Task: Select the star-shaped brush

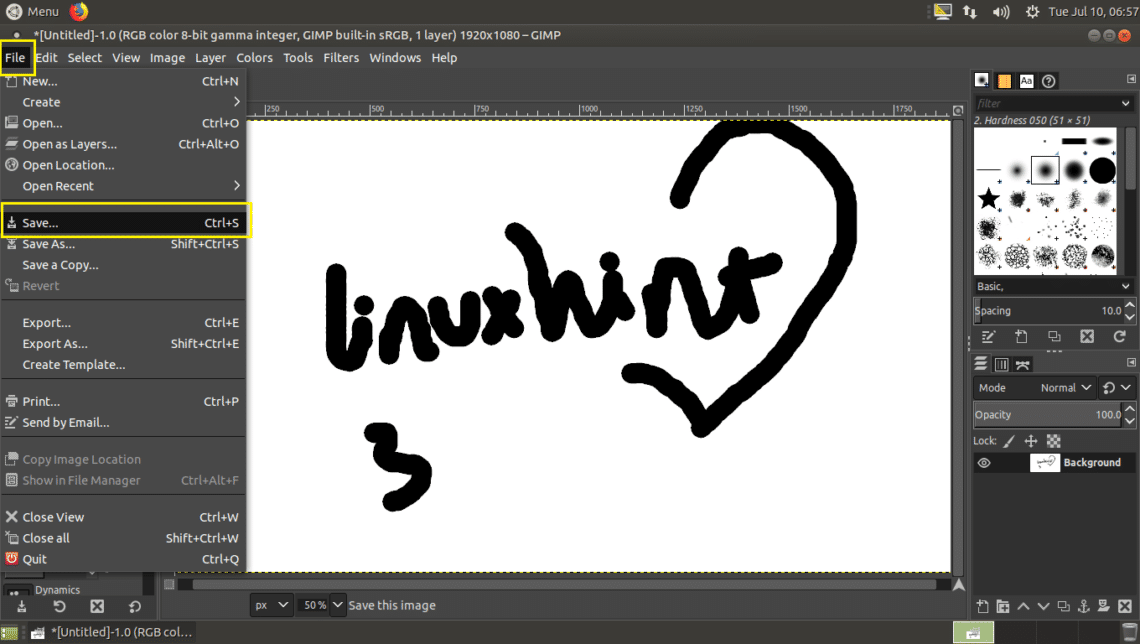Action: (x=988, y=198)
